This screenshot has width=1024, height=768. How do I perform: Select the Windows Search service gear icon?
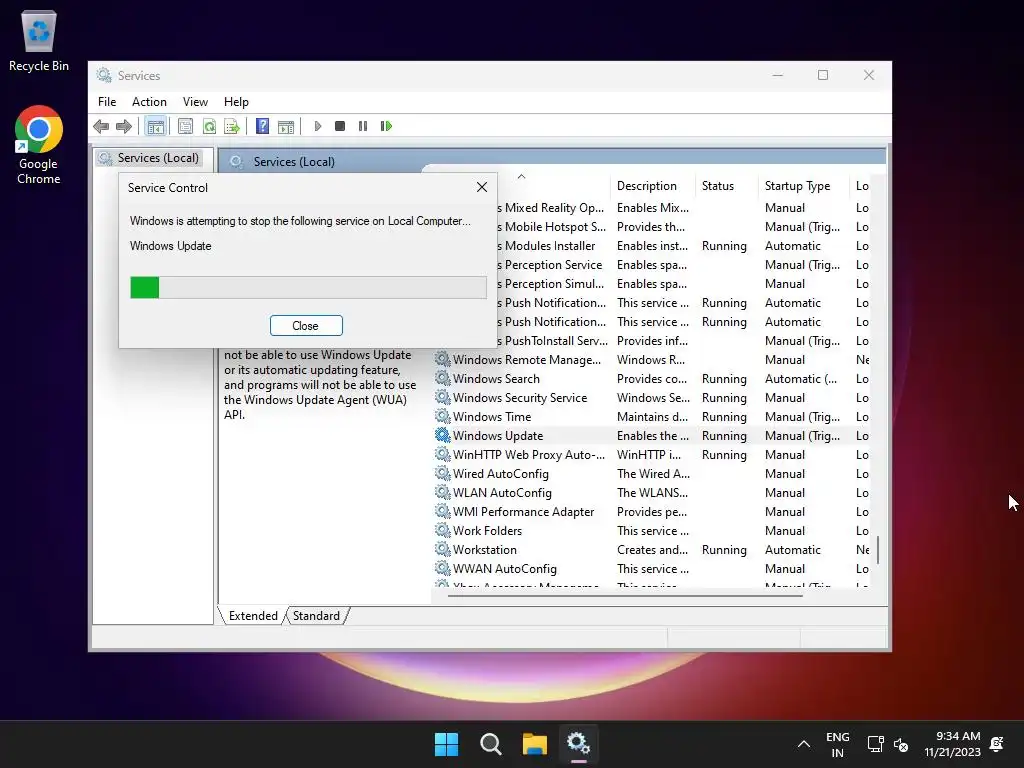(443, 378)
